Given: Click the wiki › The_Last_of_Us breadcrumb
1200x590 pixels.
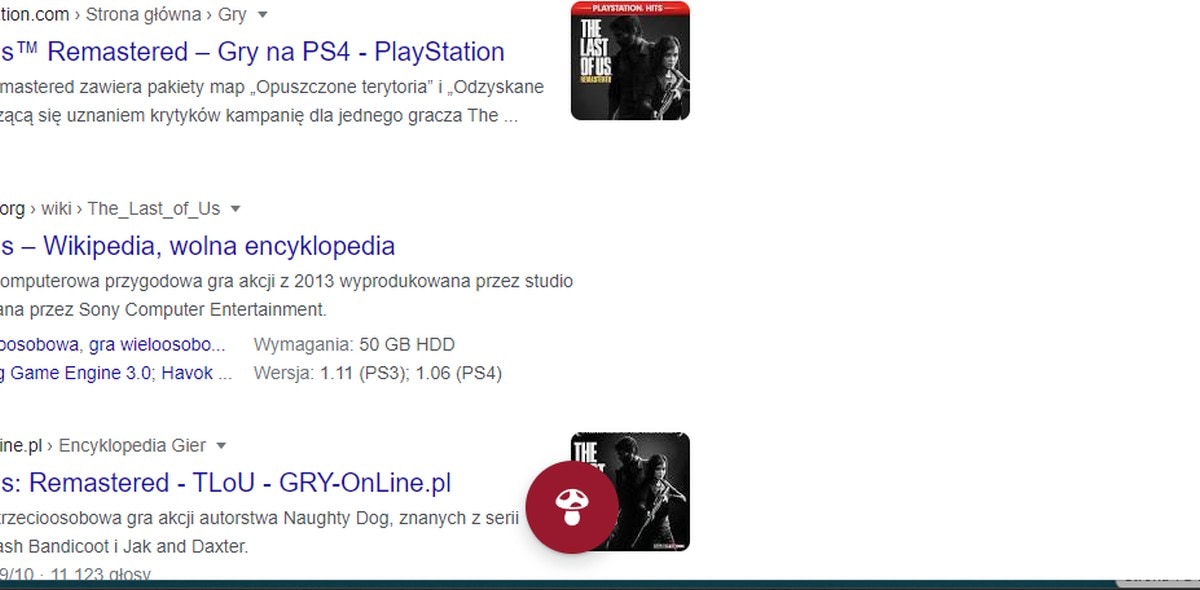Looking at the screenshot, I should [130, 209].
